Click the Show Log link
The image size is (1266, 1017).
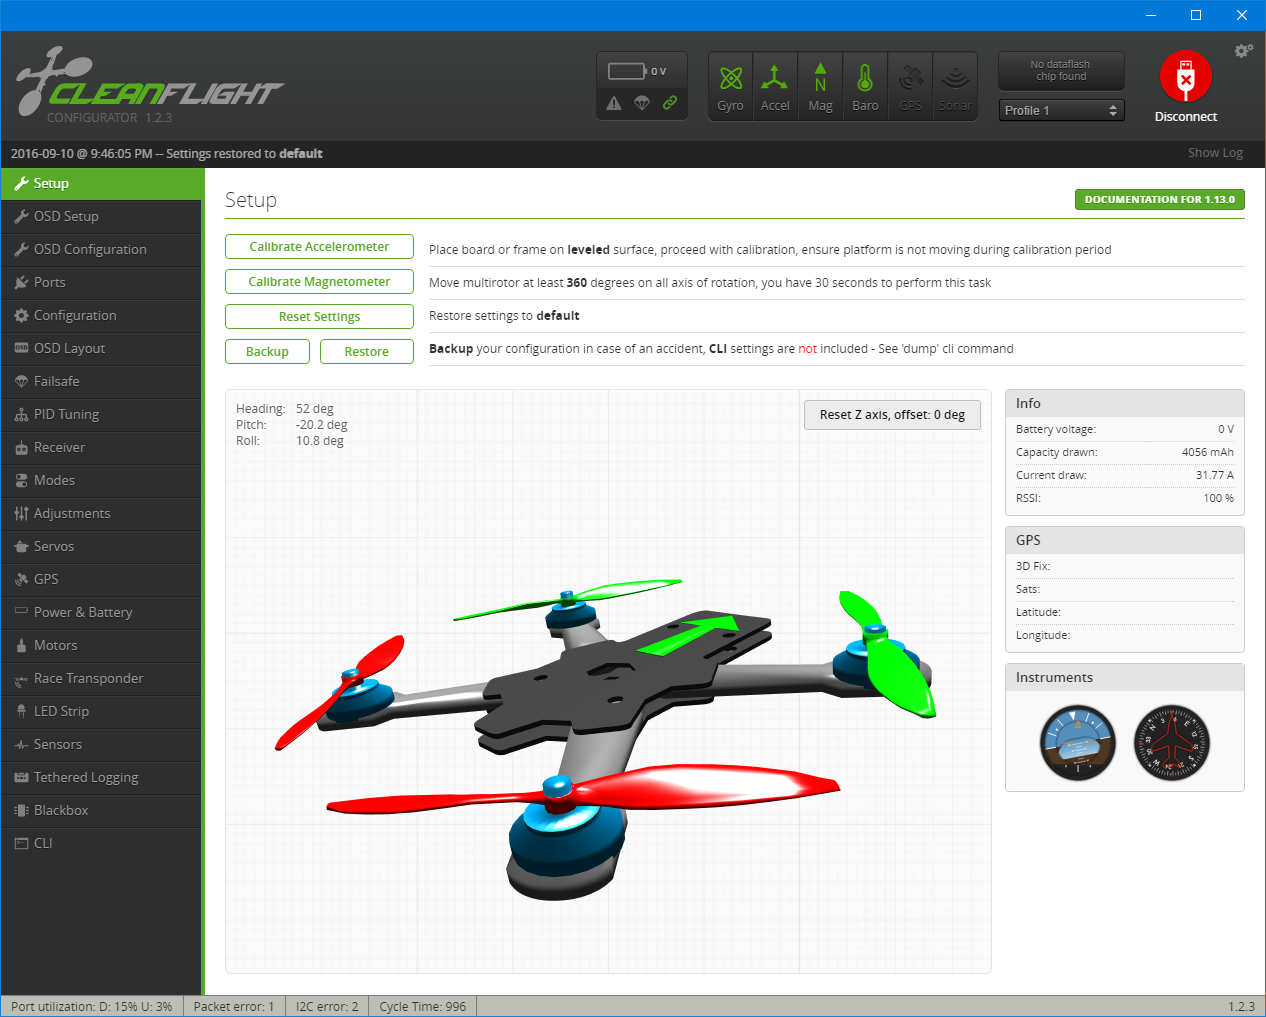(1215, 153)
